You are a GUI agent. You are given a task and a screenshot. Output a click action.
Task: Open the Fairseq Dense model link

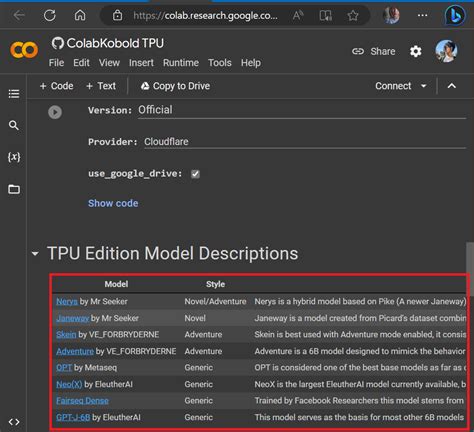pyautogui.click(x=82, y=400)
